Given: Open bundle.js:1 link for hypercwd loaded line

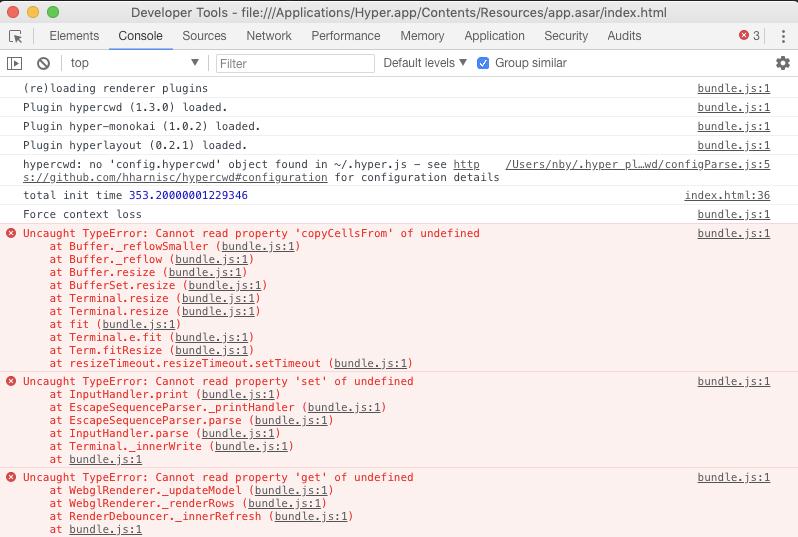Looking at the screenshot, I should pyautogui.click(x=733, y=107).
